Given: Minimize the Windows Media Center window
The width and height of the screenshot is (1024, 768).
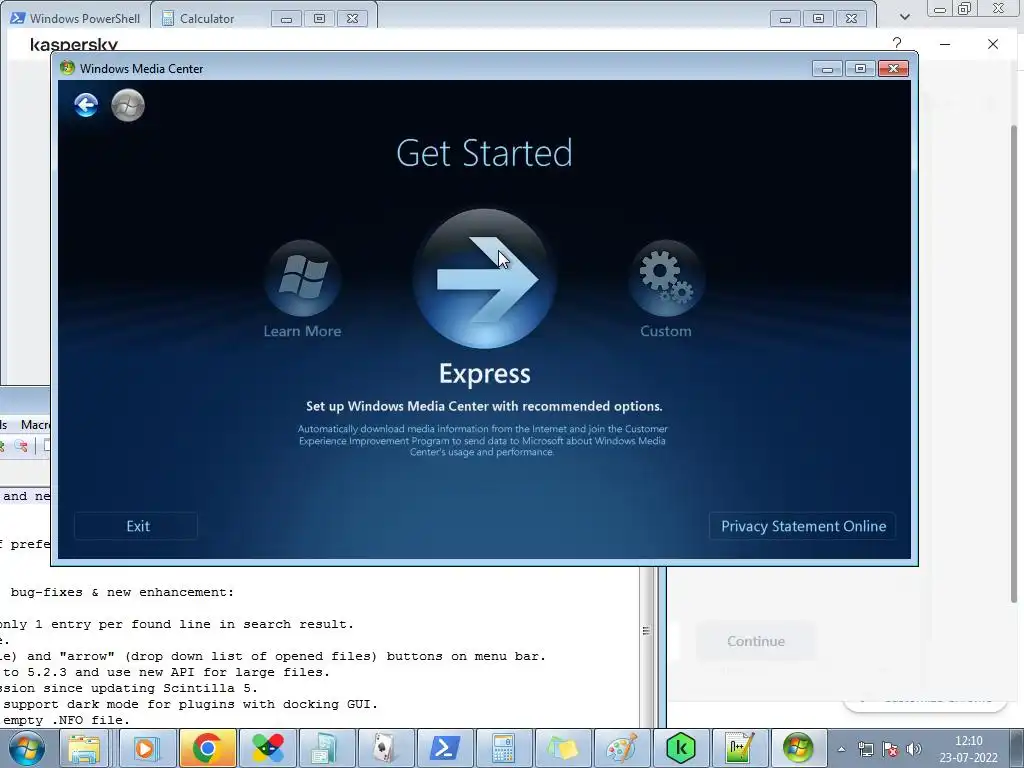Looking at the screenshot, I should (827, 69).
